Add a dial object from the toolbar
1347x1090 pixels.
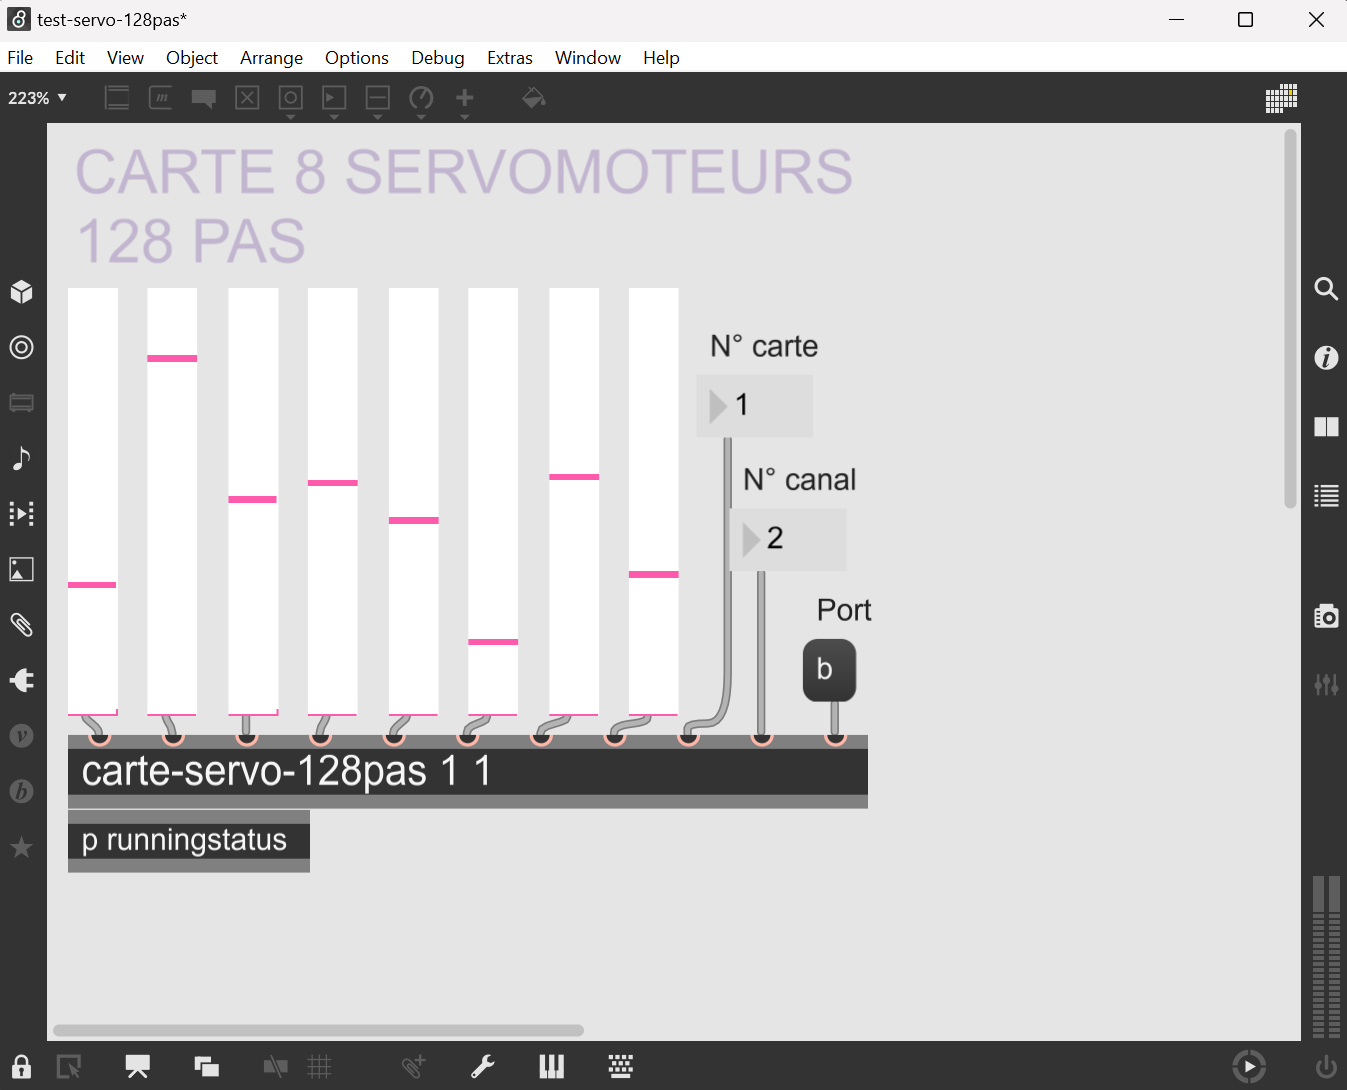point(421,98)
